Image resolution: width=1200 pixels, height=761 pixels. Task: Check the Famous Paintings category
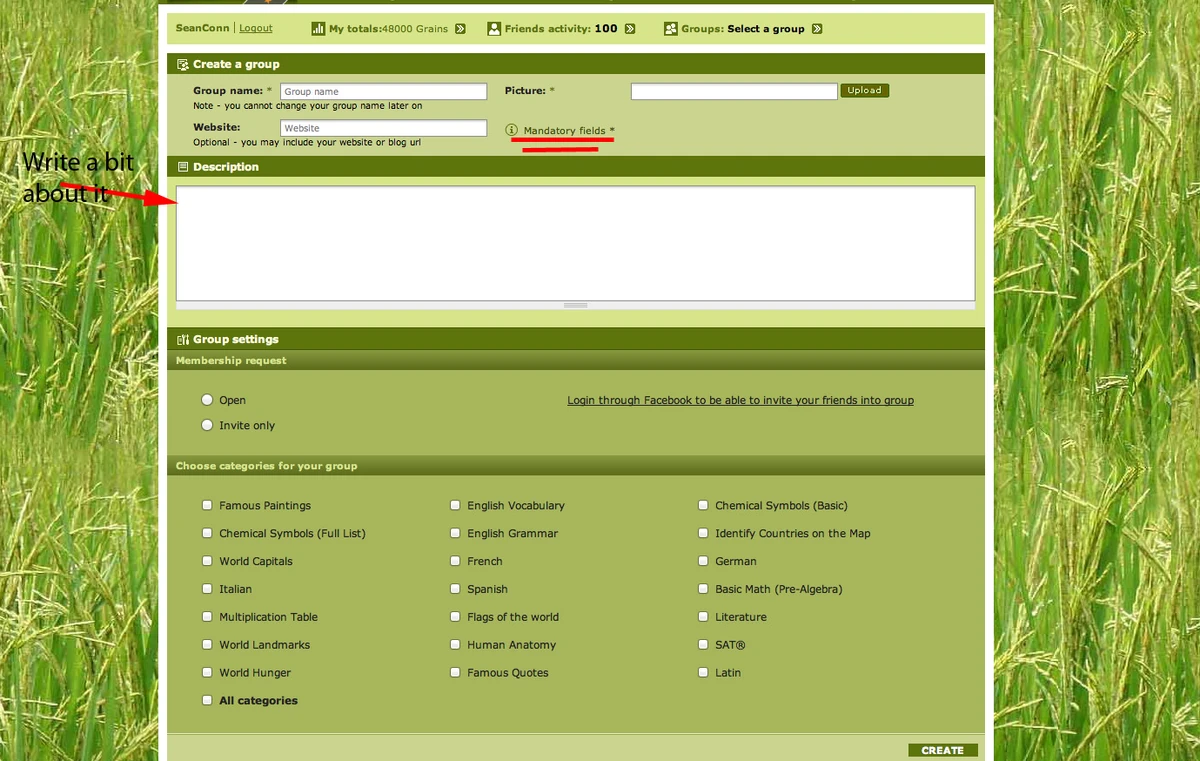tap(207, 505)
